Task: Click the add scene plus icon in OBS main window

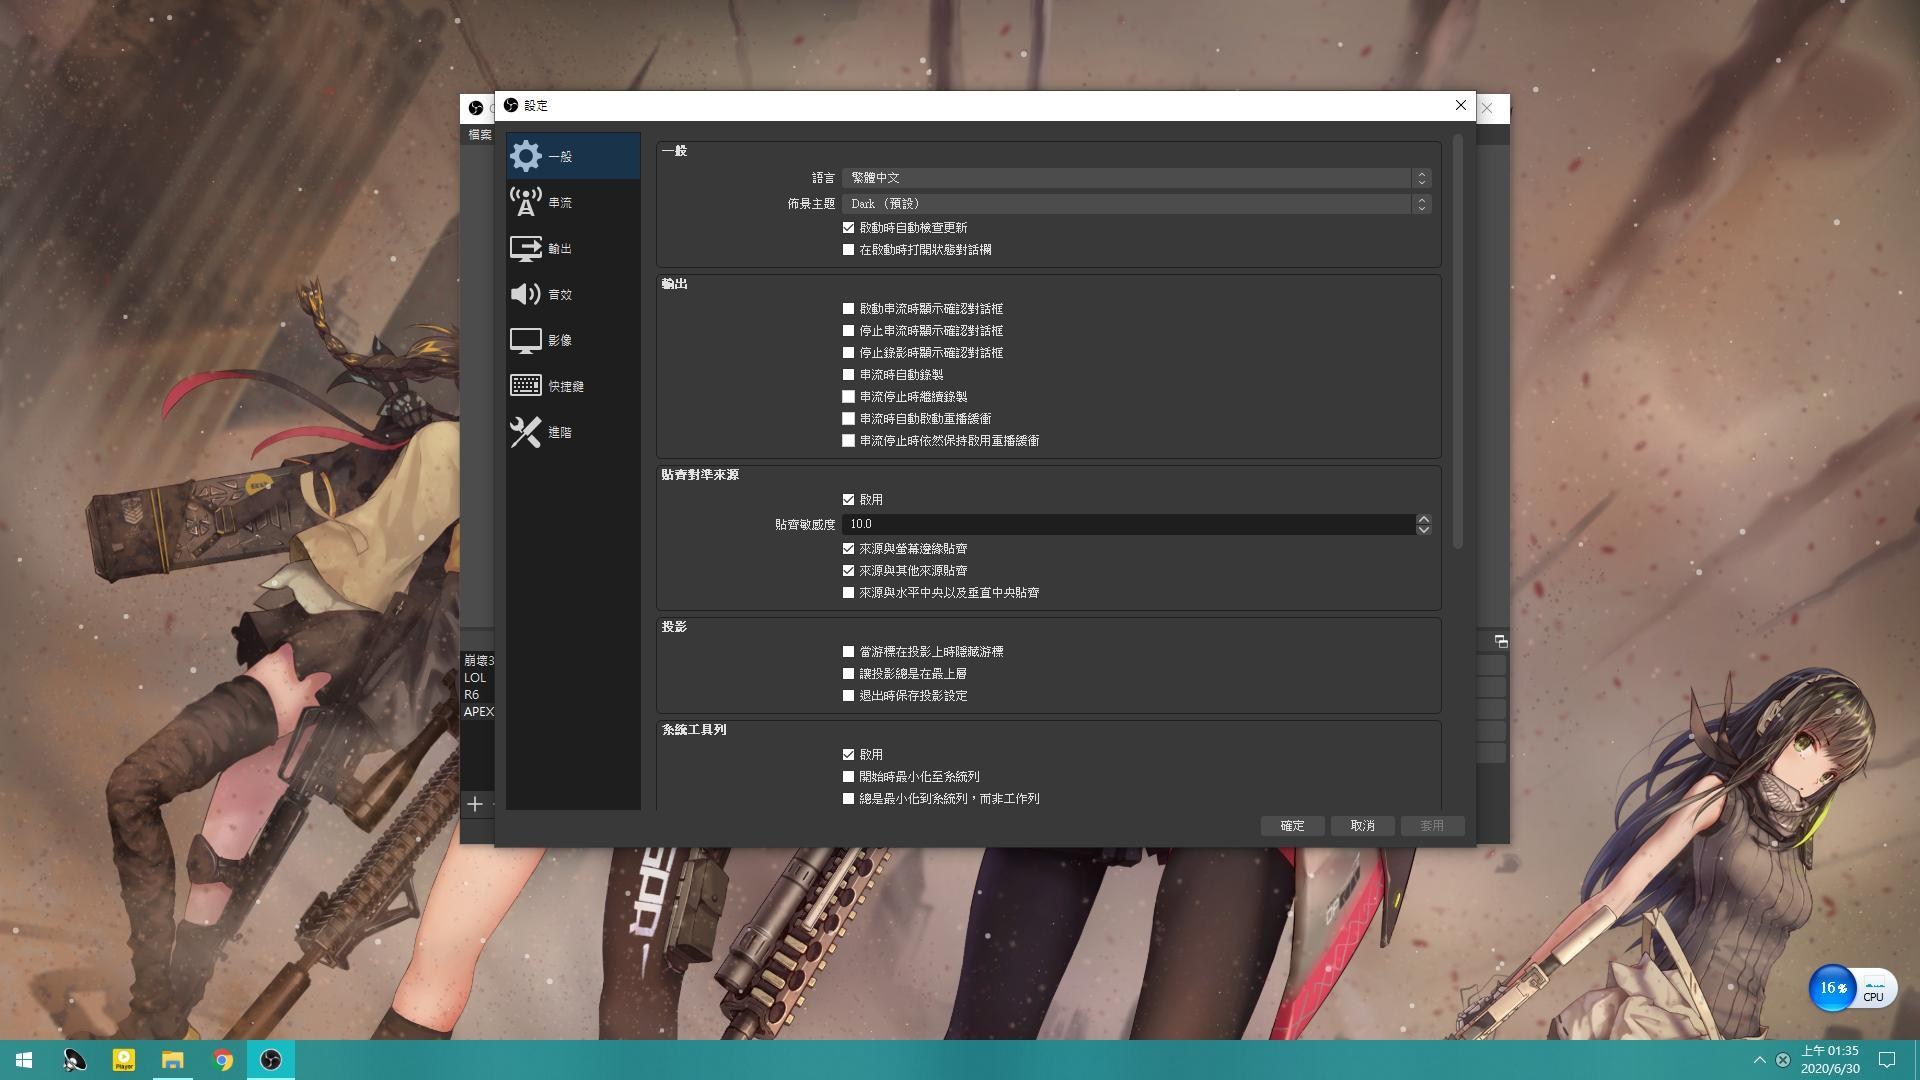Action: (x=475, y=804)
